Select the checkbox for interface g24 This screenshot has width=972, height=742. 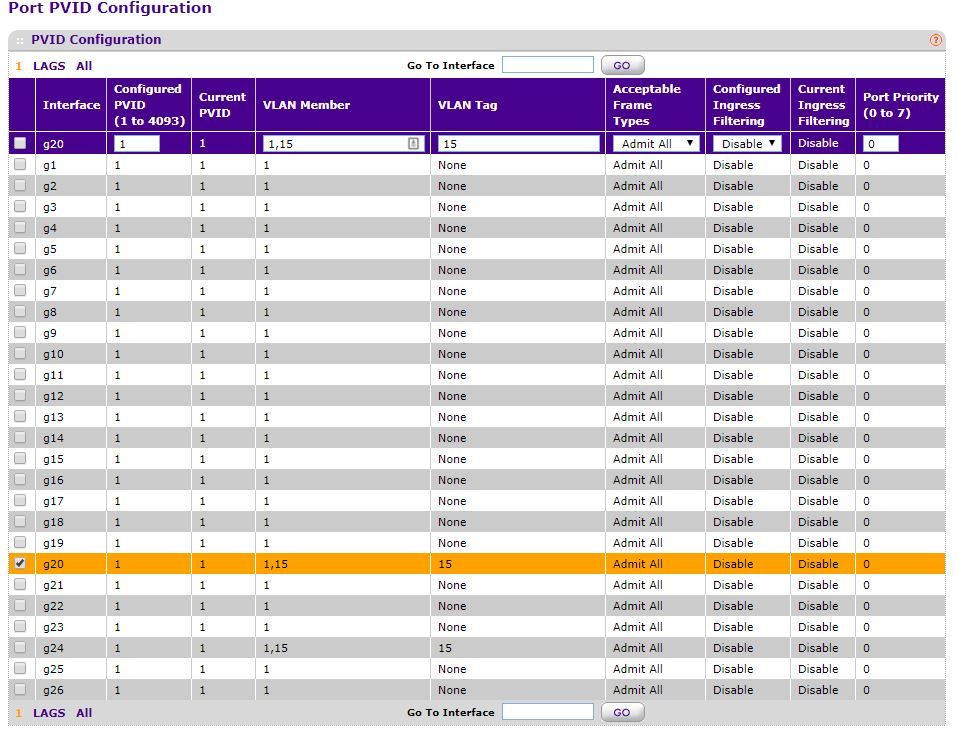(x=20, y=648)
